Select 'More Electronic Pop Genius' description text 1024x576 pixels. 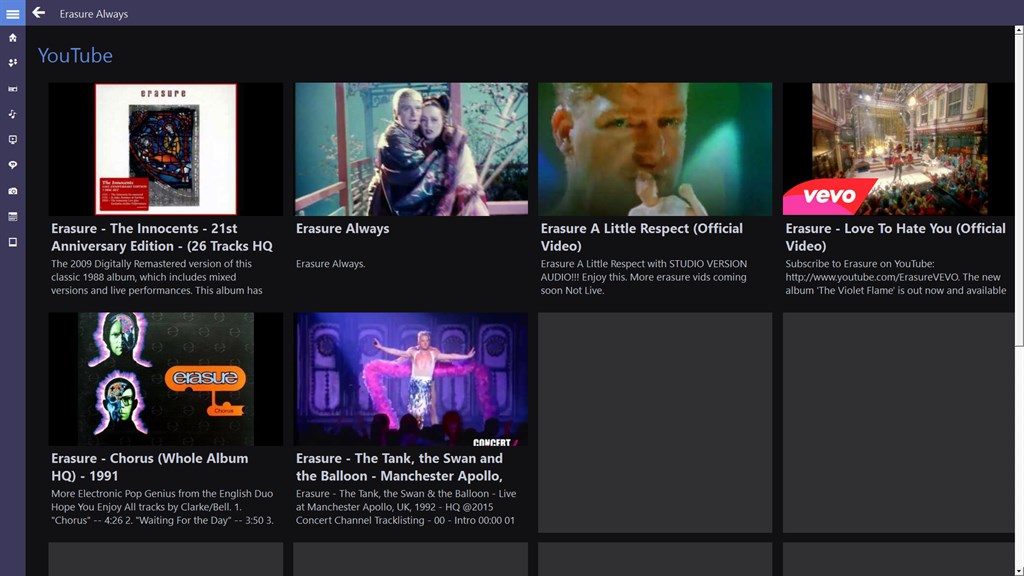coord(162,507)
